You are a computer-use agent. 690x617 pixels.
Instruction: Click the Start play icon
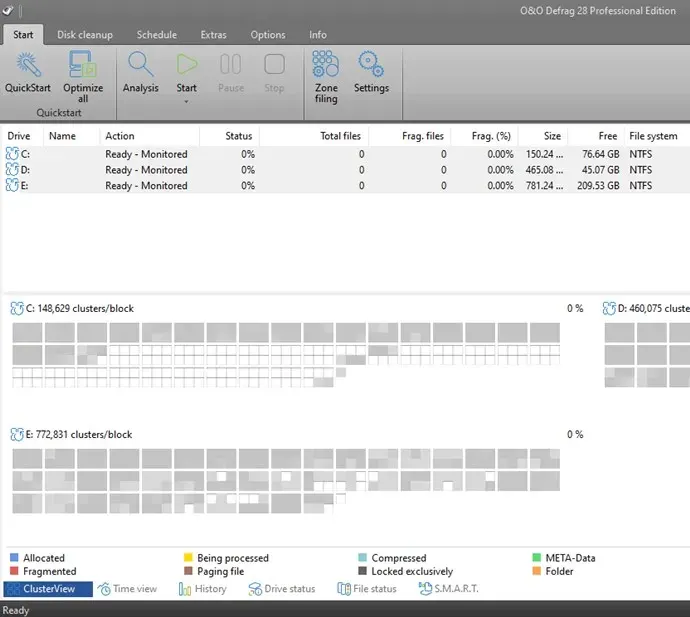(x=187, y=64)
